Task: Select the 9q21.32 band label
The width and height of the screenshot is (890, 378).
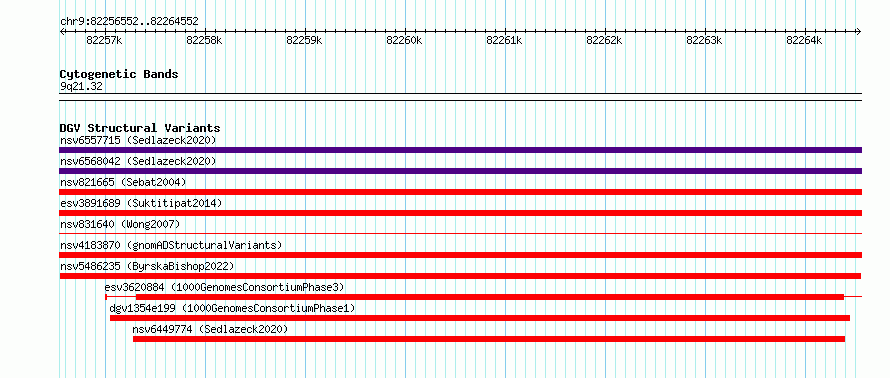Action: [81, 87]
